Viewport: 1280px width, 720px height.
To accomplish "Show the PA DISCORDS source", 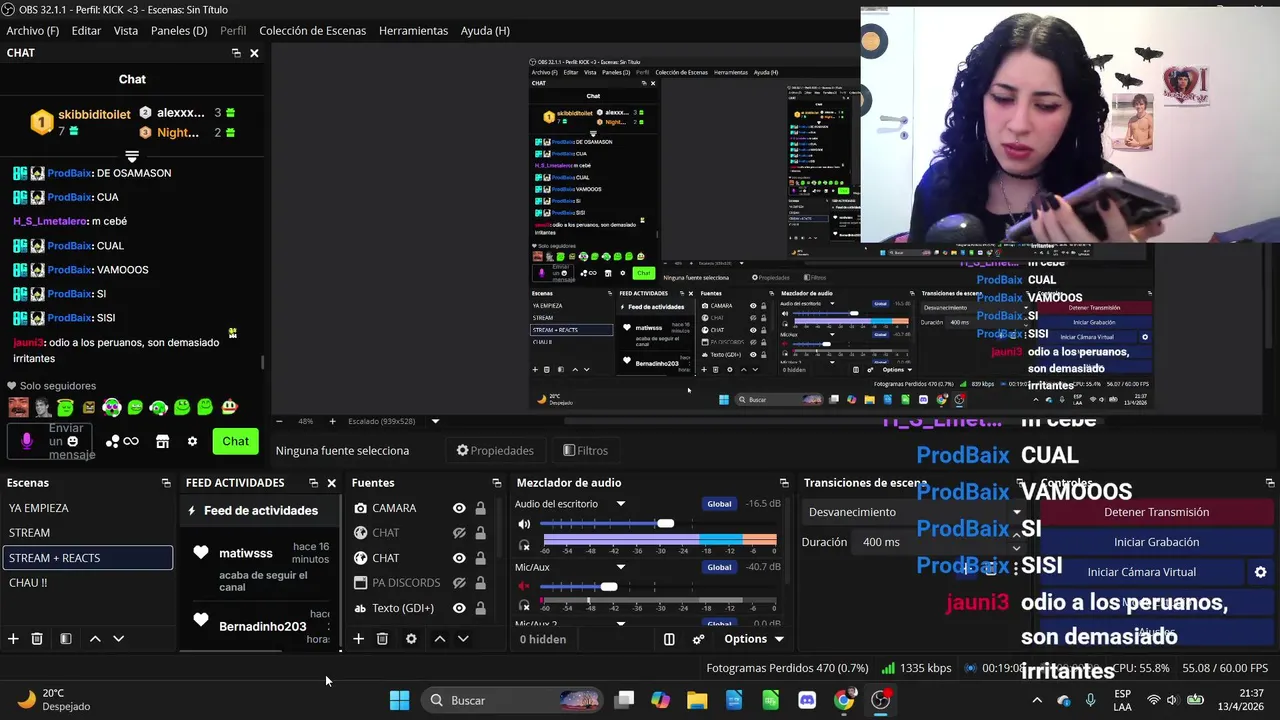I will tap(459, 583).
